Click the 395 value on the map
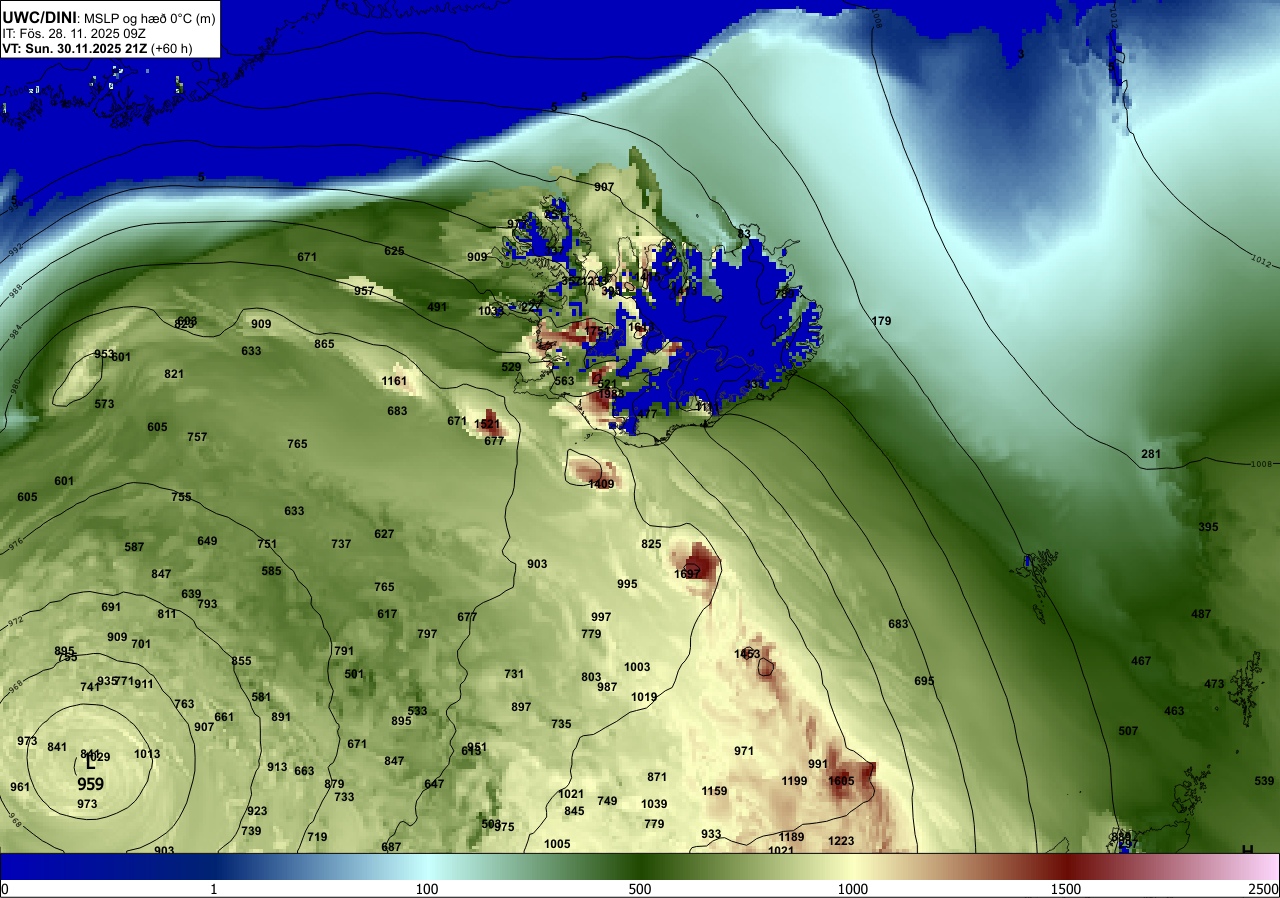 1208,527
